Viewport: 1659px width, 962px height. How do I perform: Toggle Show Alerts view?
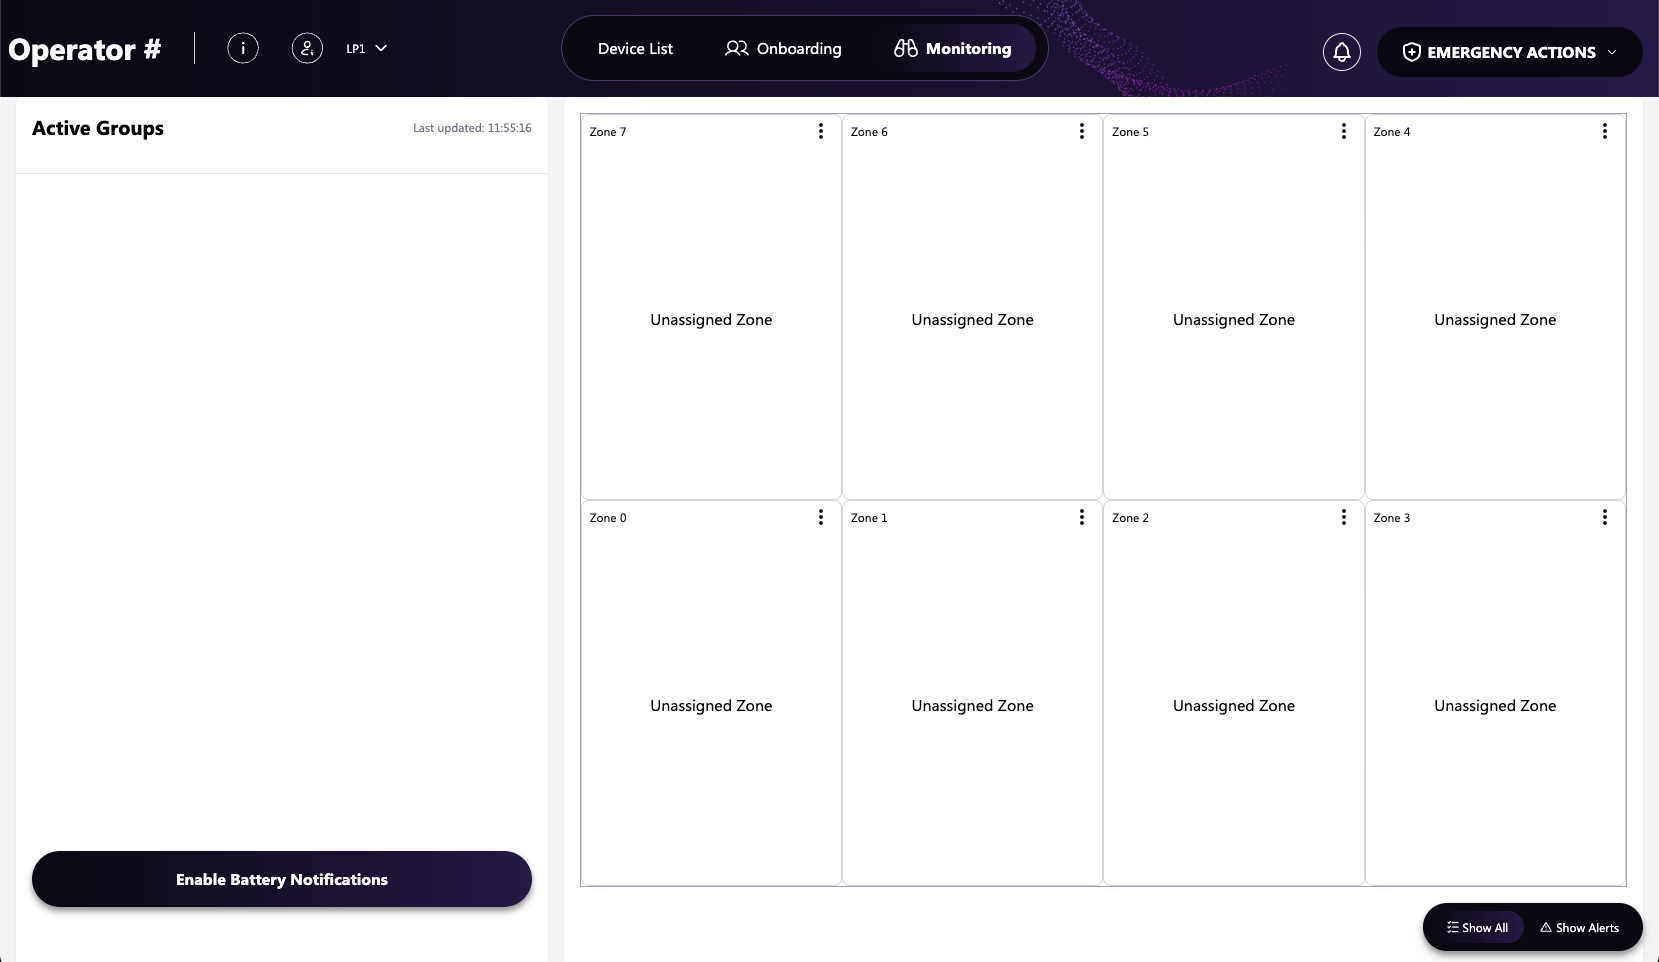click(1580, 928)
